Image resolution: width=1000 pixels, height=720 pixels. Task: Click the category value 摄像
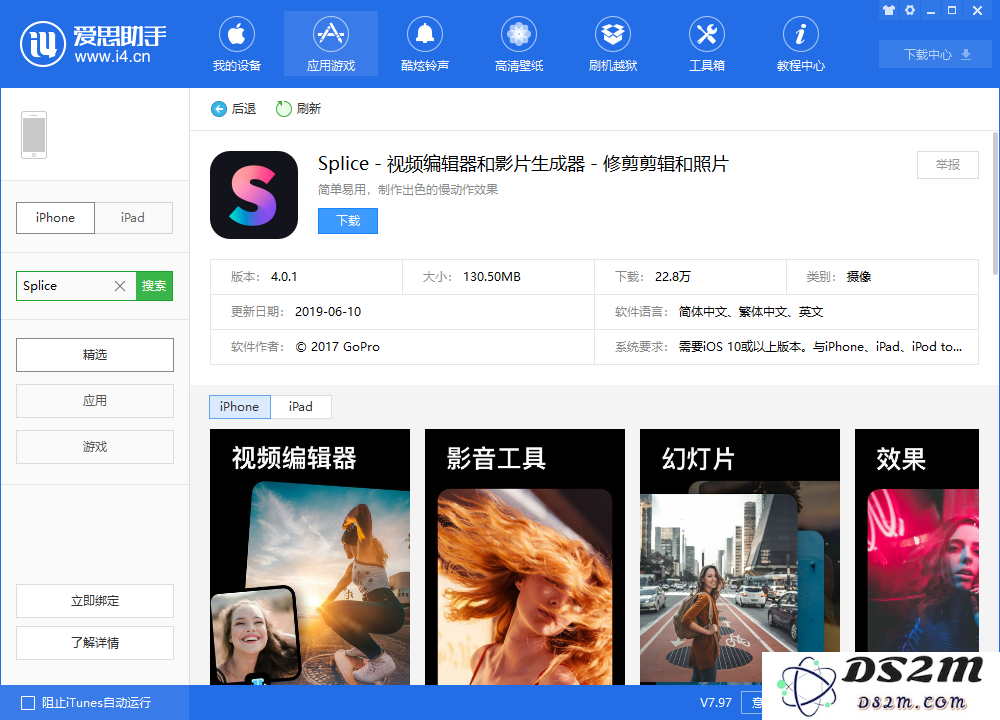pos(858,277)
